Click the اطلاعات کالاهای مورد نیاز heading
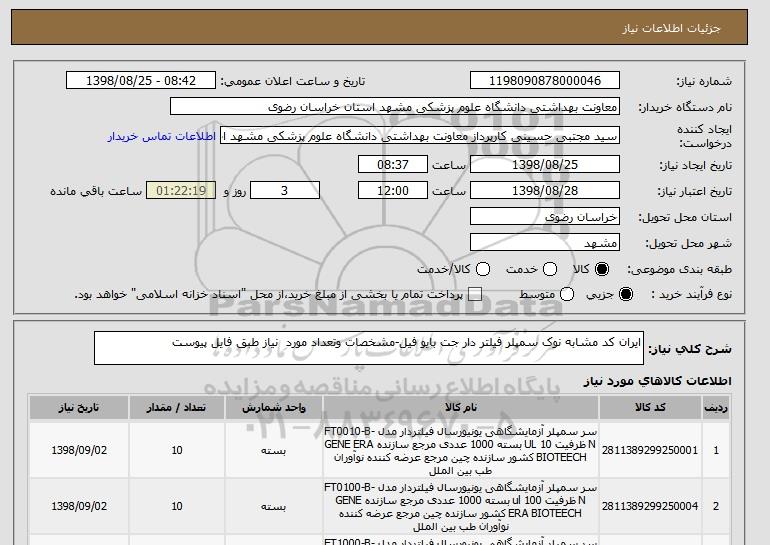770x545 pixels. click(658, 381)
